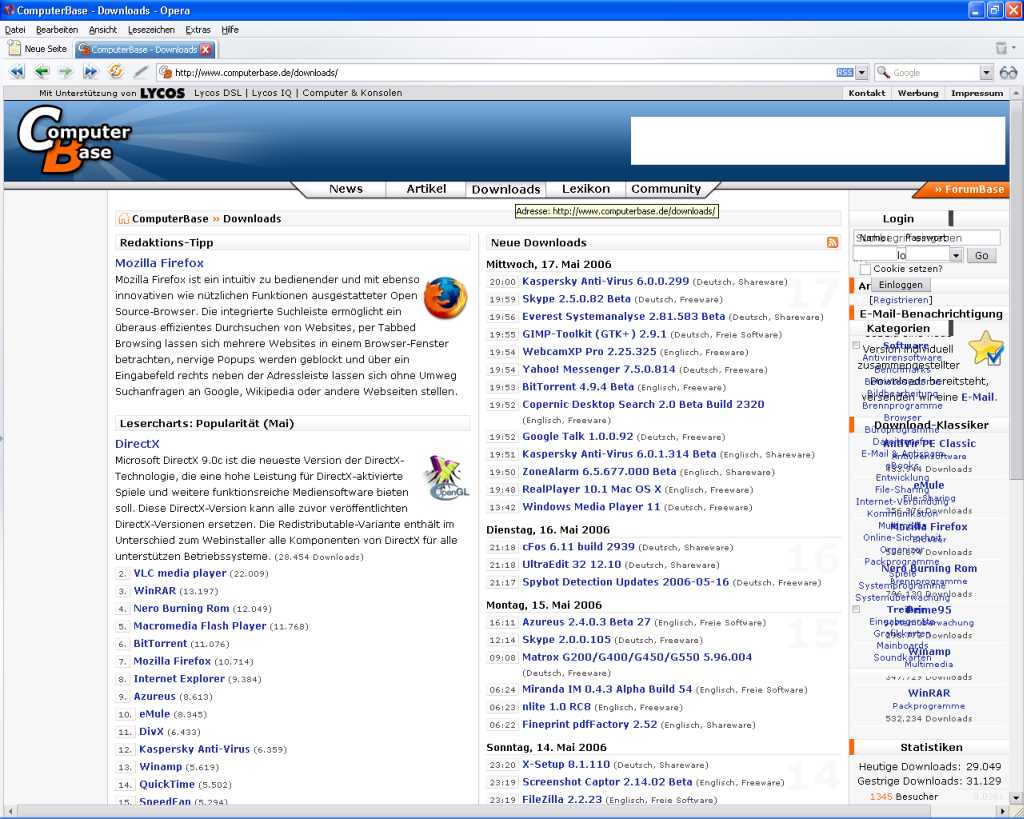Click the RSS badge in address bar

point(844,72)
